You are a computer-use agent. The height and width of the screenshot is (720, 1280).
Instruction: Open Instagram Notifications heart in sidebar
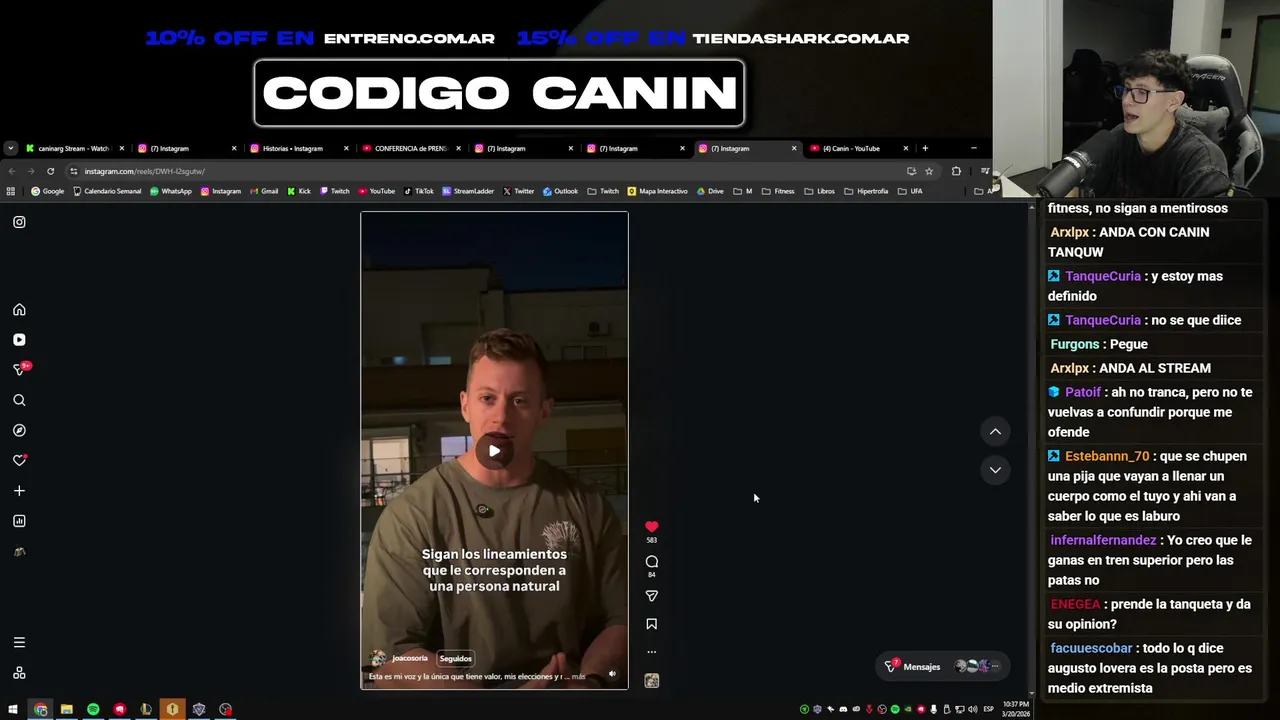pos(19,461)
